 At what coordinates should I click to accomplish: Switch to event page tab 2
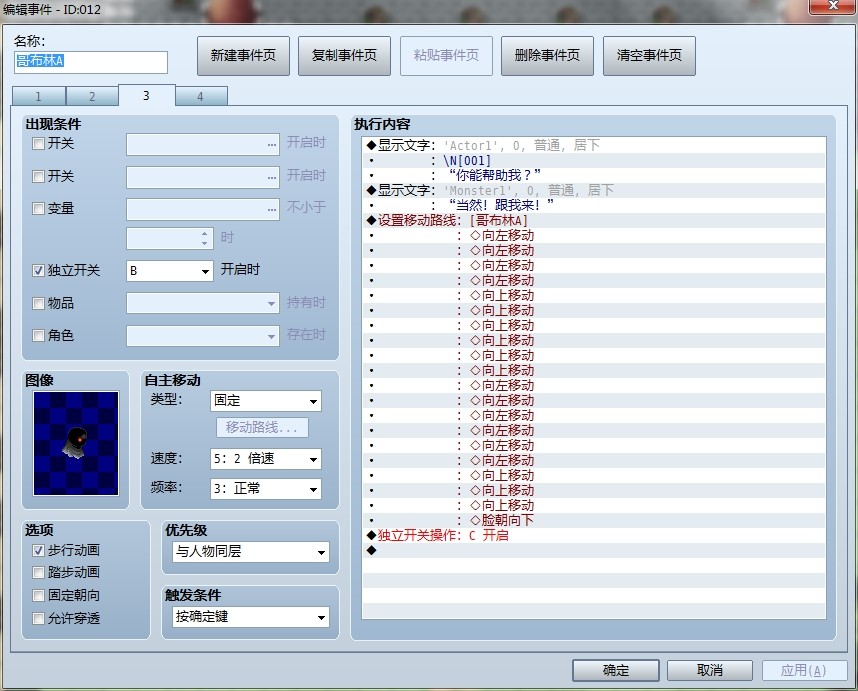(92, 96)
